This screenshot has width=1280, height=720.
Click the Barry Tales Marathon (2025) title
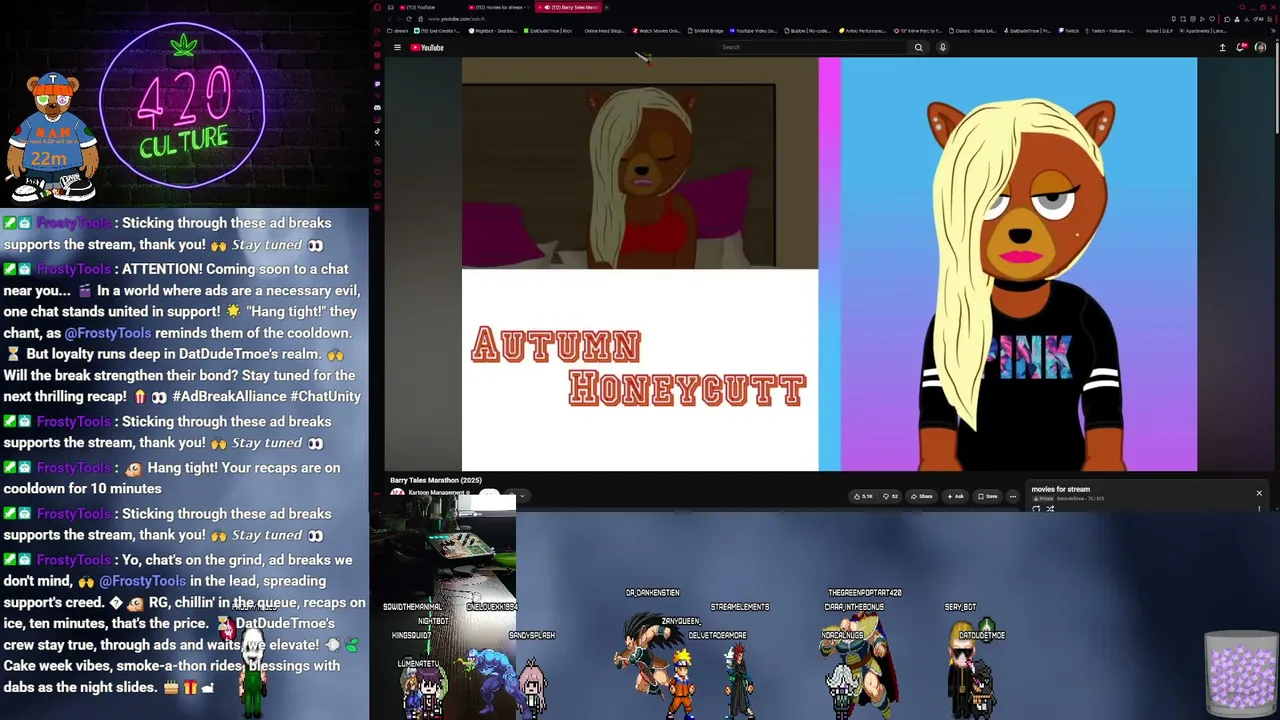pyautogui.click(x=436, y=481)
